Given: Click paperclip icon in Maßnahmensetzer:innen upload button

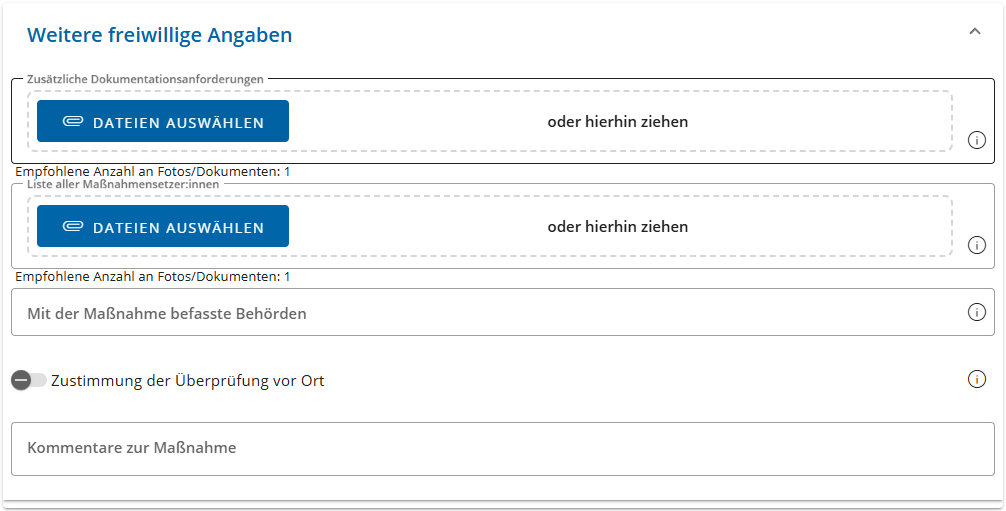Looking at the screenshot, I should pos(73,227).
